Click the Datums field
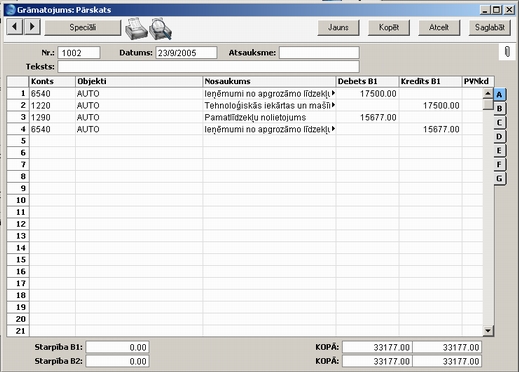 tap(186, 53)
